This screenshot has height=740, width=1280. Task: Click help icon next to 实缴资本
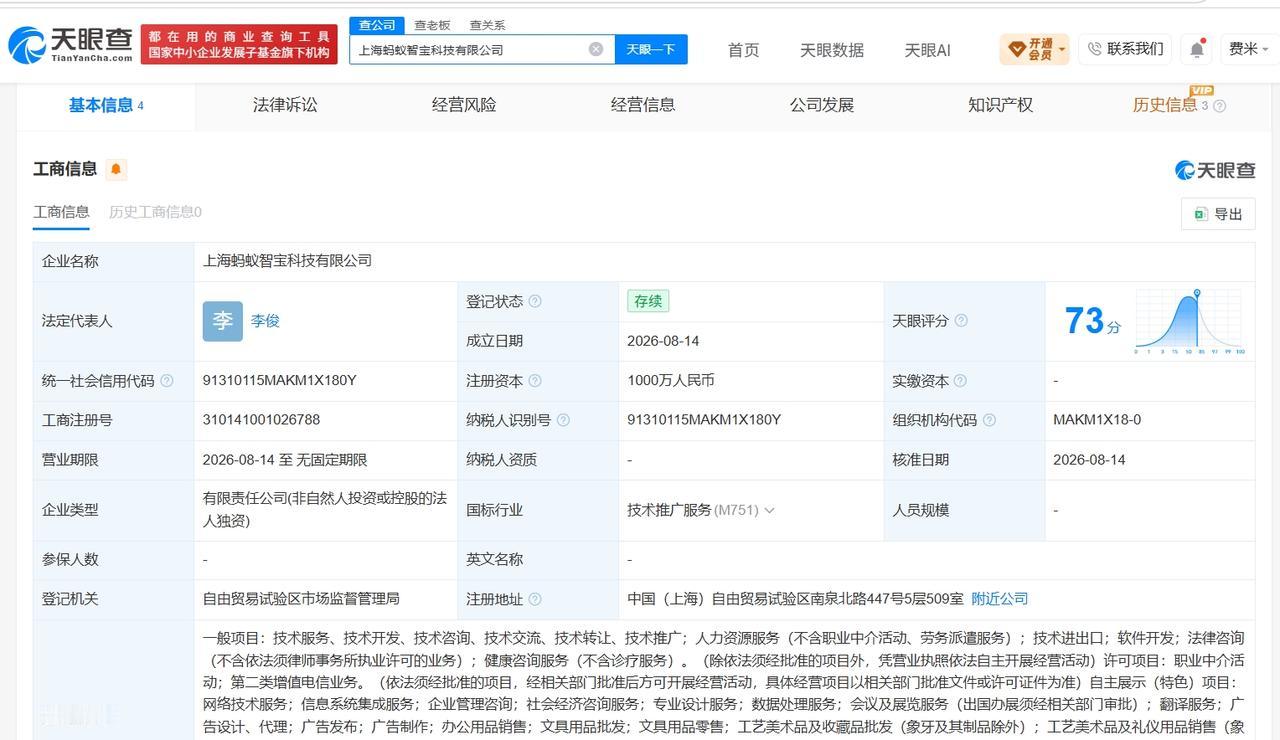(960, 381)
